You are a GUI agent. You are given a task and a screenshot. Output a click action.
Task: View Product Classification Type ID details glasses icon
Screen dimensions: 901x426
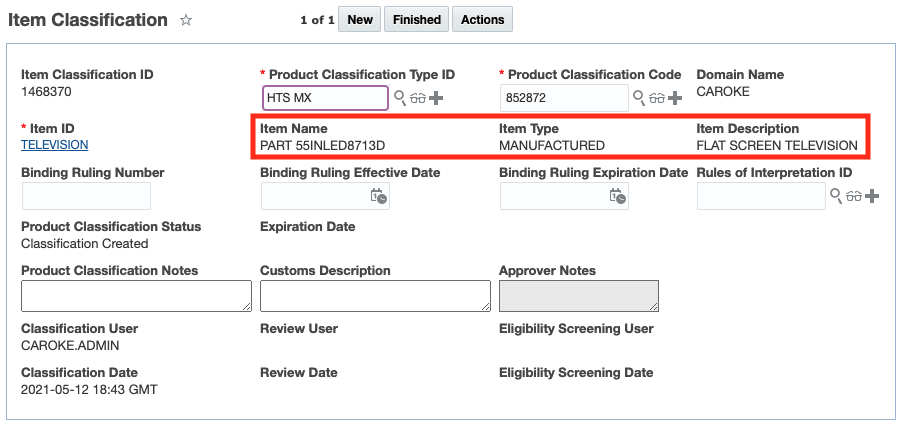[x=418, y=98]
